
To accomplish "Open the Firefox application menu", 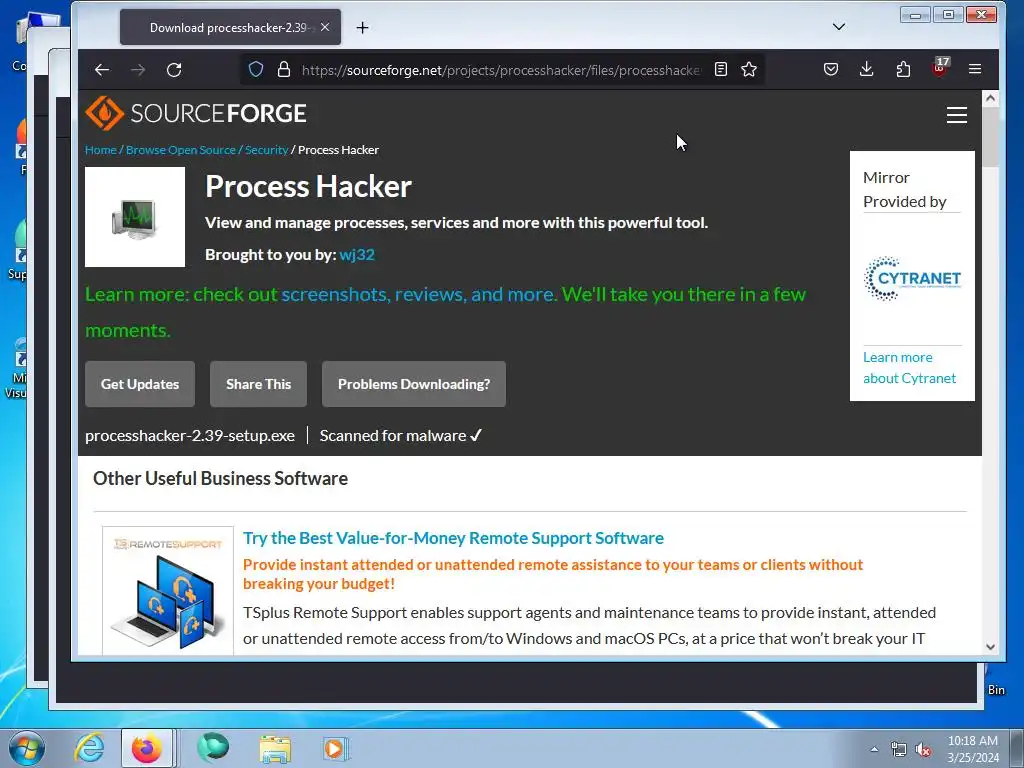I will coord(975,69).
